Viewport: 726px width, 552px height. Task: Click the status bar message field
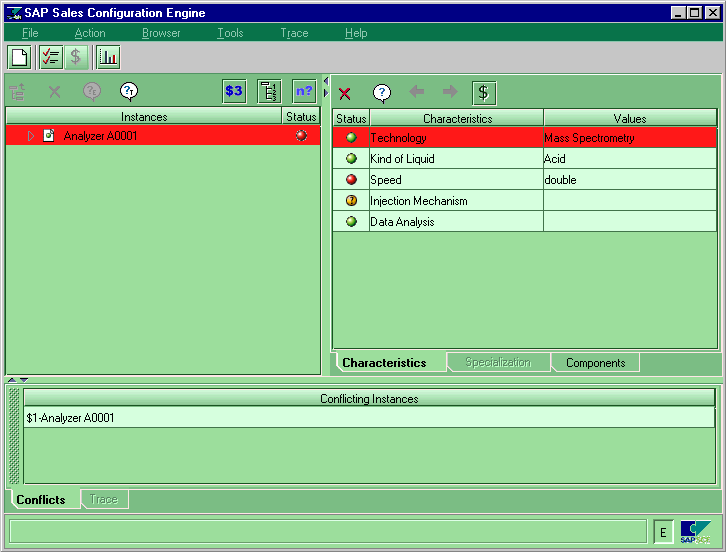[x=328, y=532]
